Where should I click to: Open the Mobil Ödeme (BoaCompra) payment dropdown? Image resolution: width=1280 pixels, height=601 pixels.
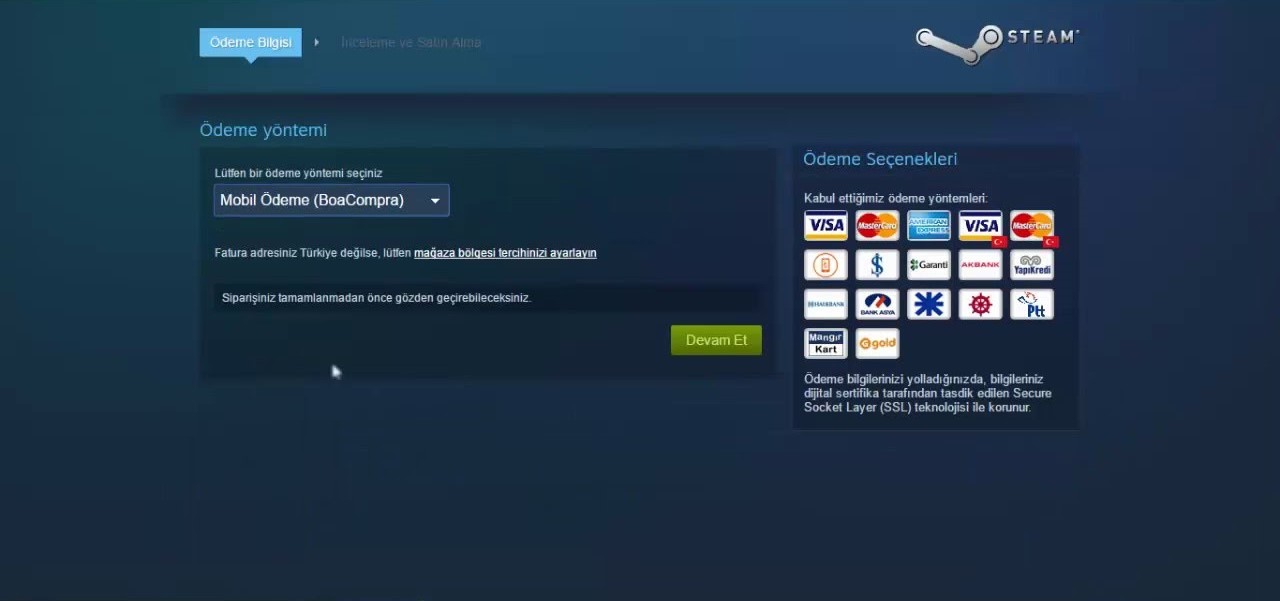pyautogui.click(x=332, y=201)
